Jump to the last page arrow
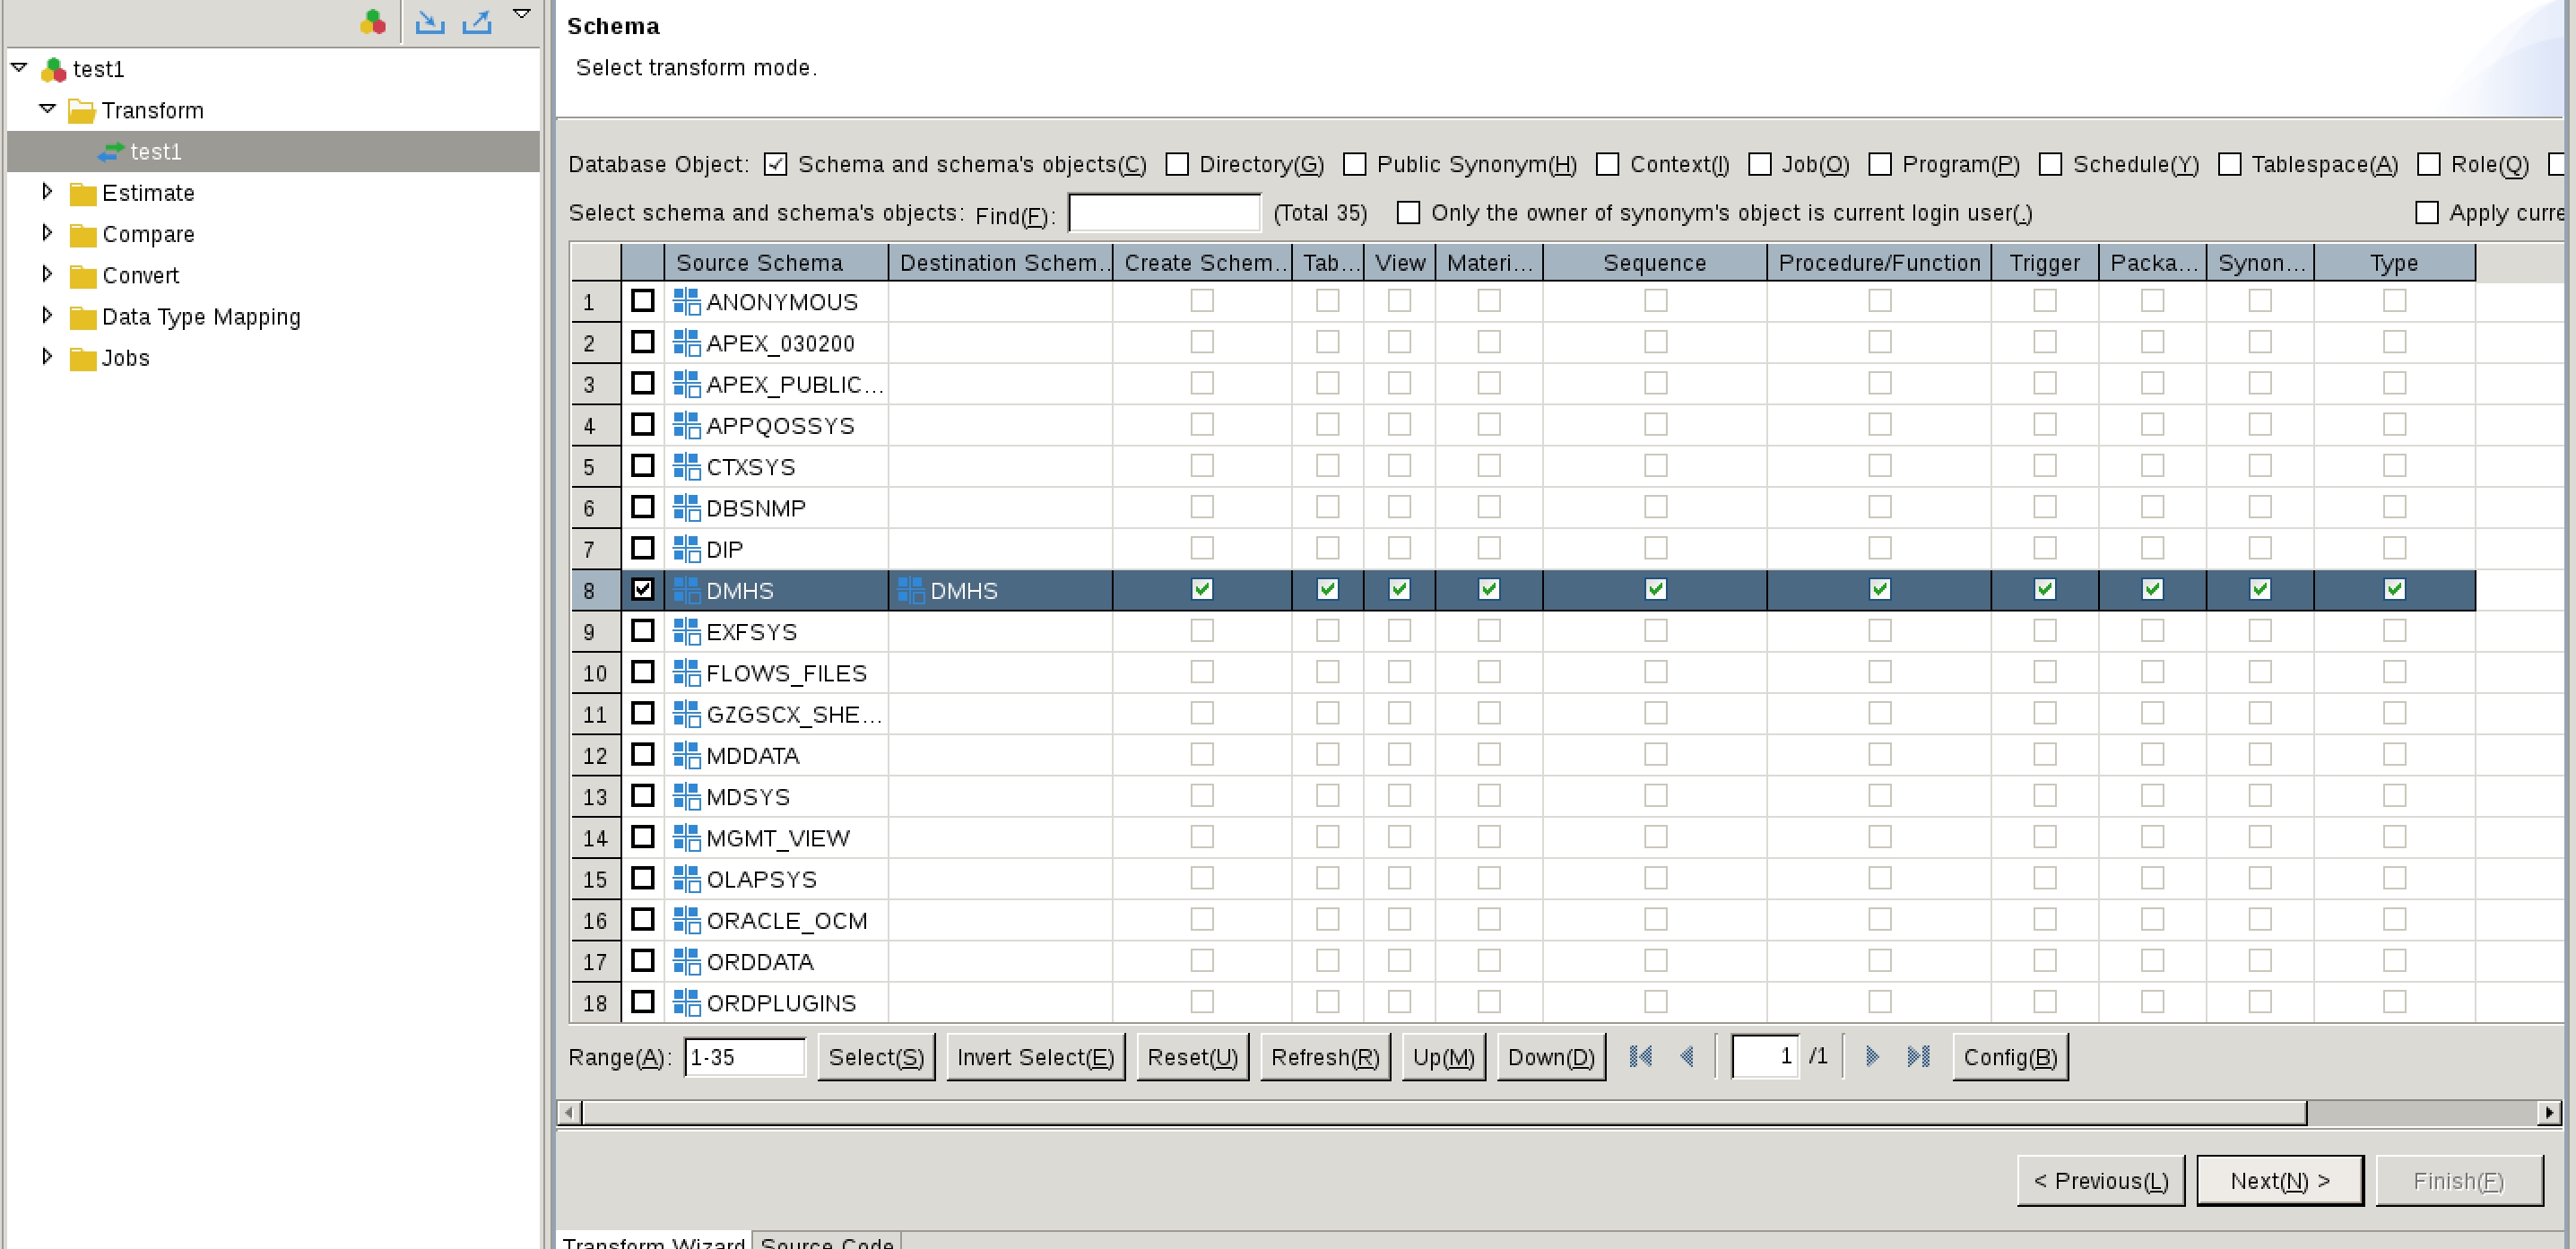2576x1249 pixels. [1917, 1056]
